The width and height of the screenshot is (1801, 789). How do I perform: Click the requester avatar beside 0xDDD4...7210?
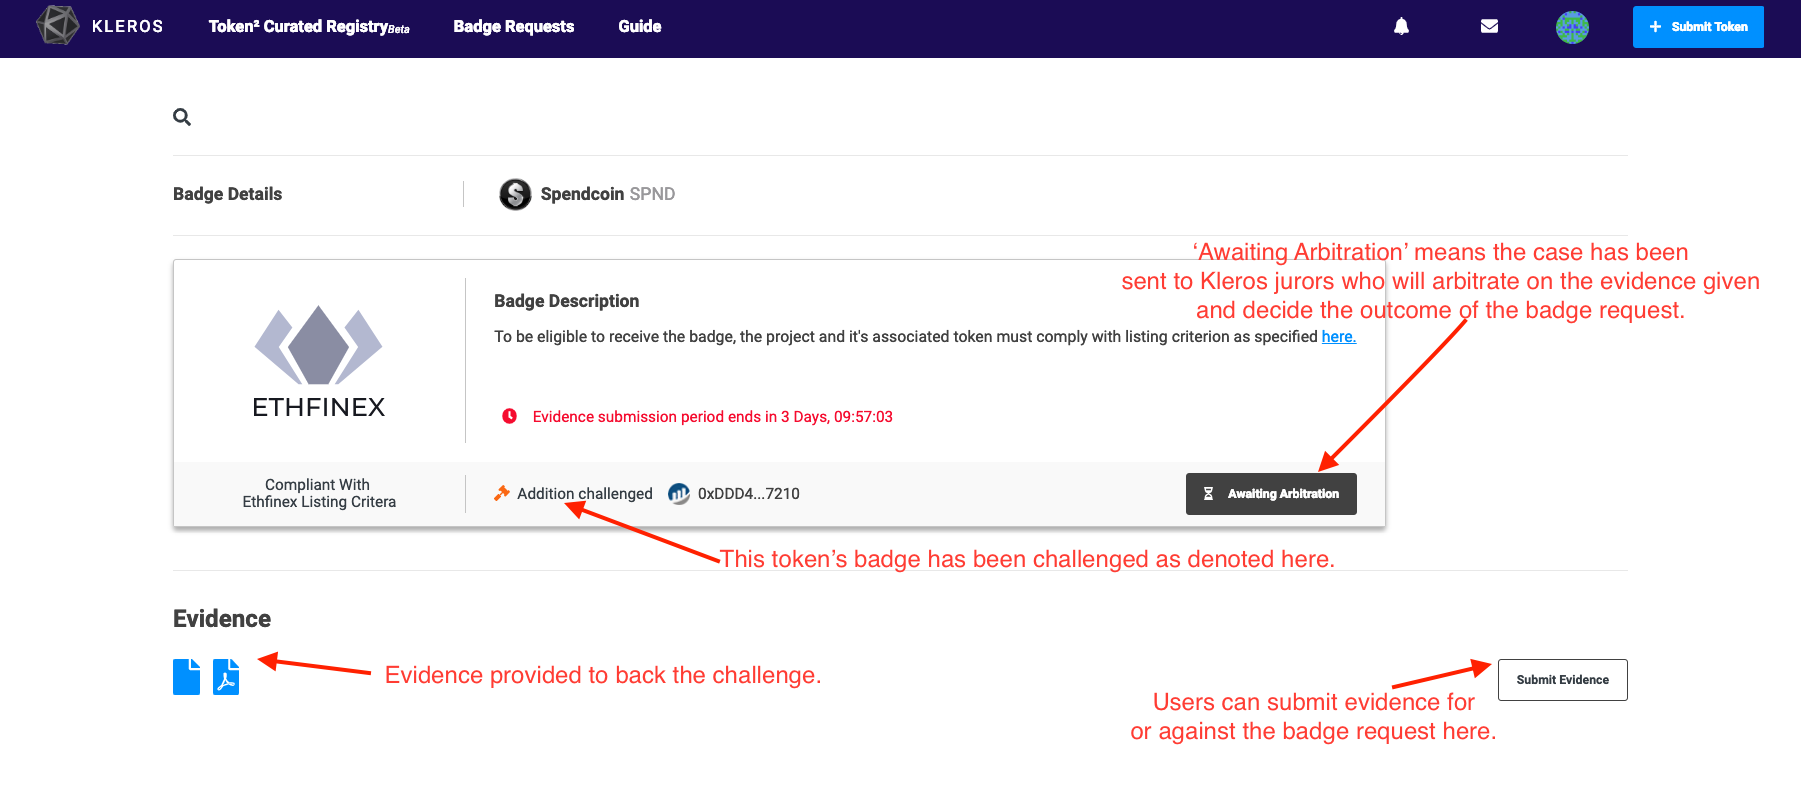(679, 493)
